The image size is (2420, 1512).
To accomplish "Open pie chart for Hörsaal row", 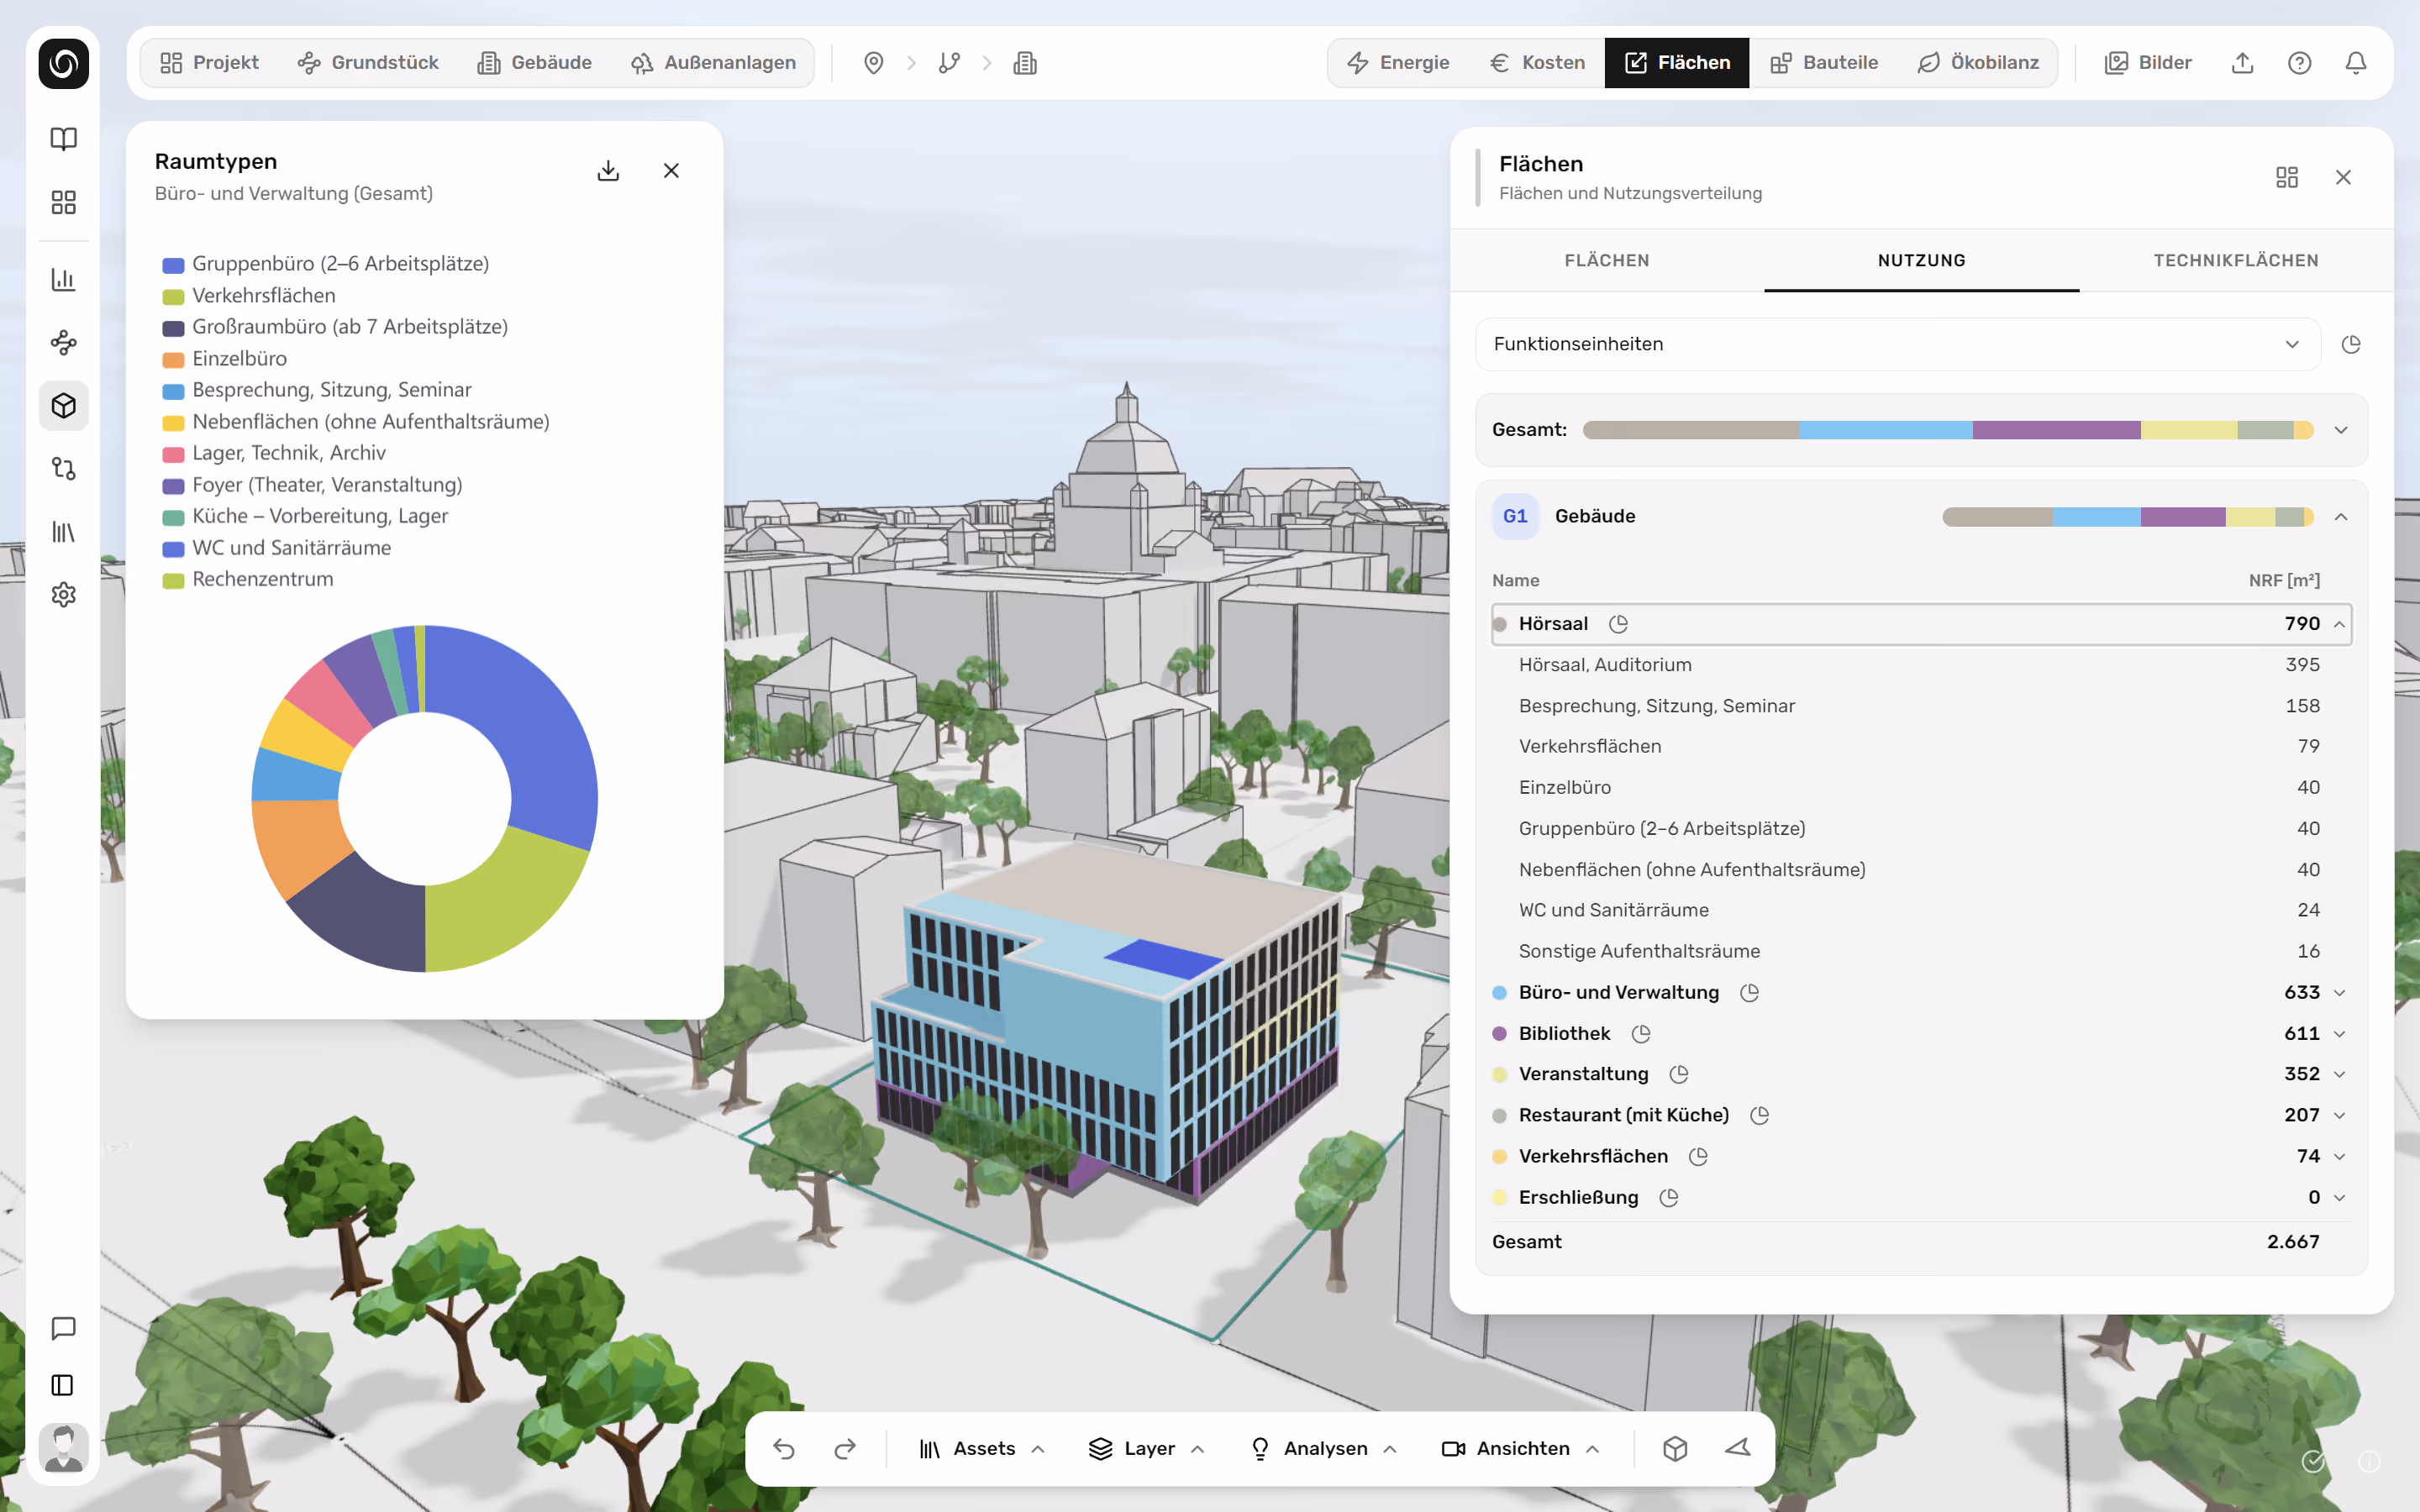I will [x=1618, y=624].
